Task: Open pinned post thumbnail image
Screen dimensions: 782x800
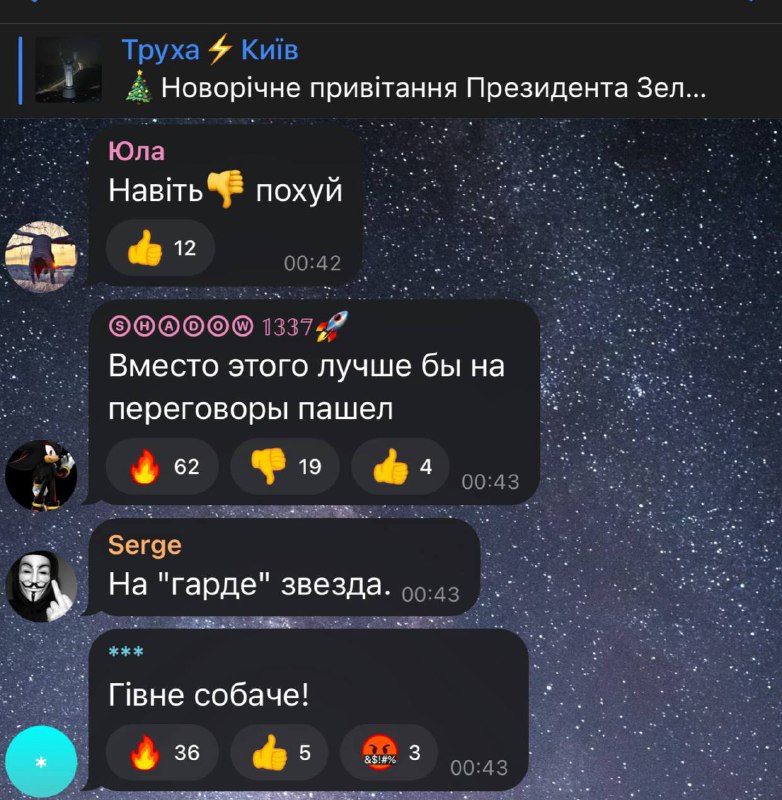Action: (x=68, y=70)
